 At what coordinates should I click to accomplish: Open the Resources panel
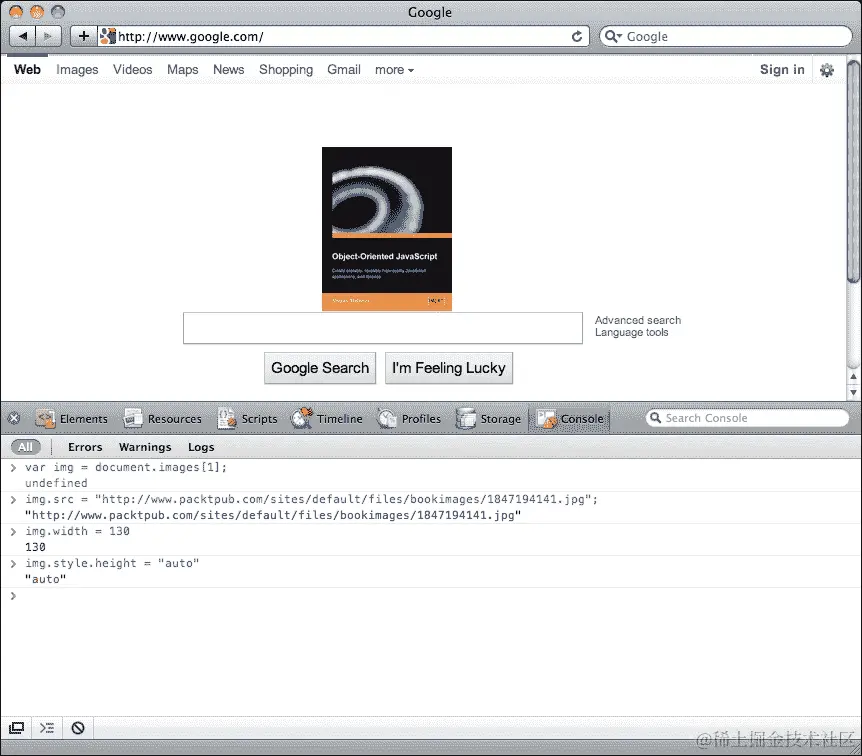(163, 418)
